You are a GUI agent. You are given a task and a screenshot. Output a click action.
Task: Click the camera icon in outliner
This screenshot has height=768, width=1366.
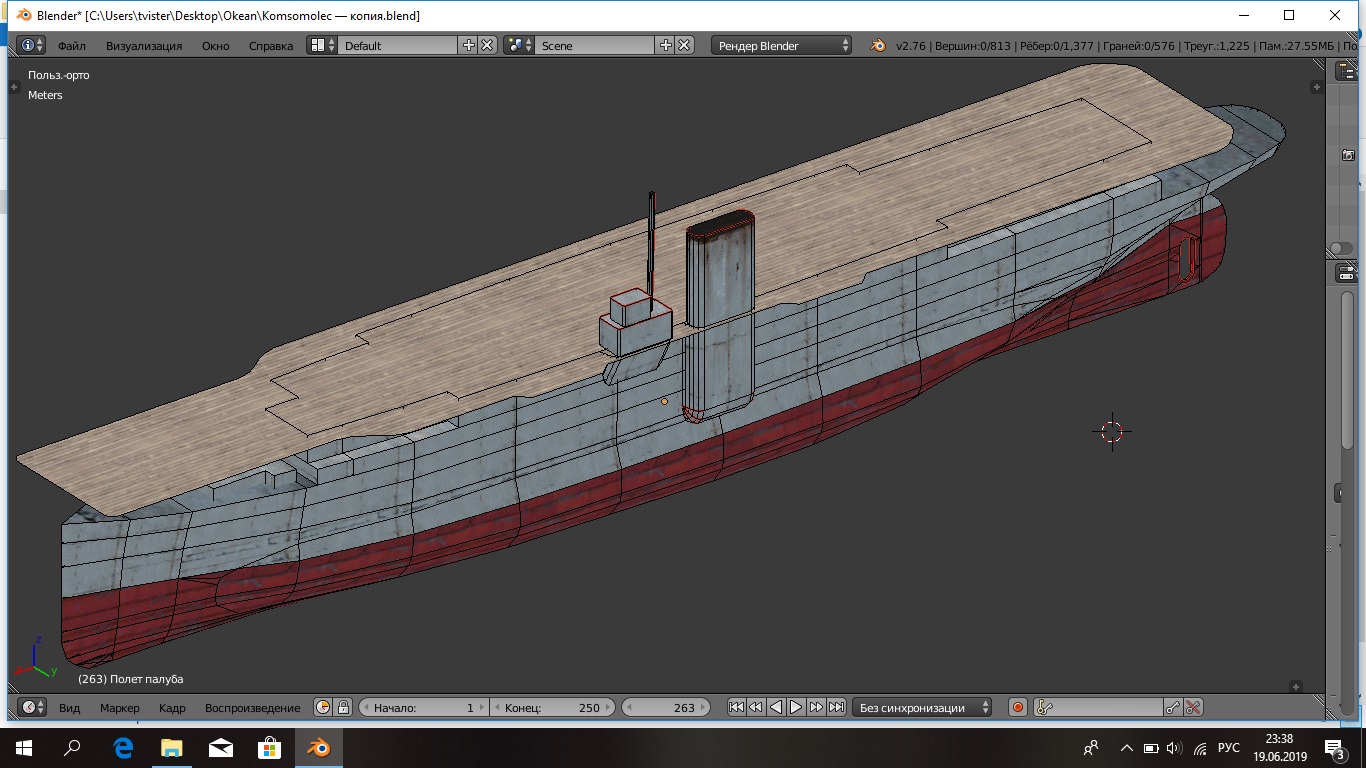pos(1348,155)
